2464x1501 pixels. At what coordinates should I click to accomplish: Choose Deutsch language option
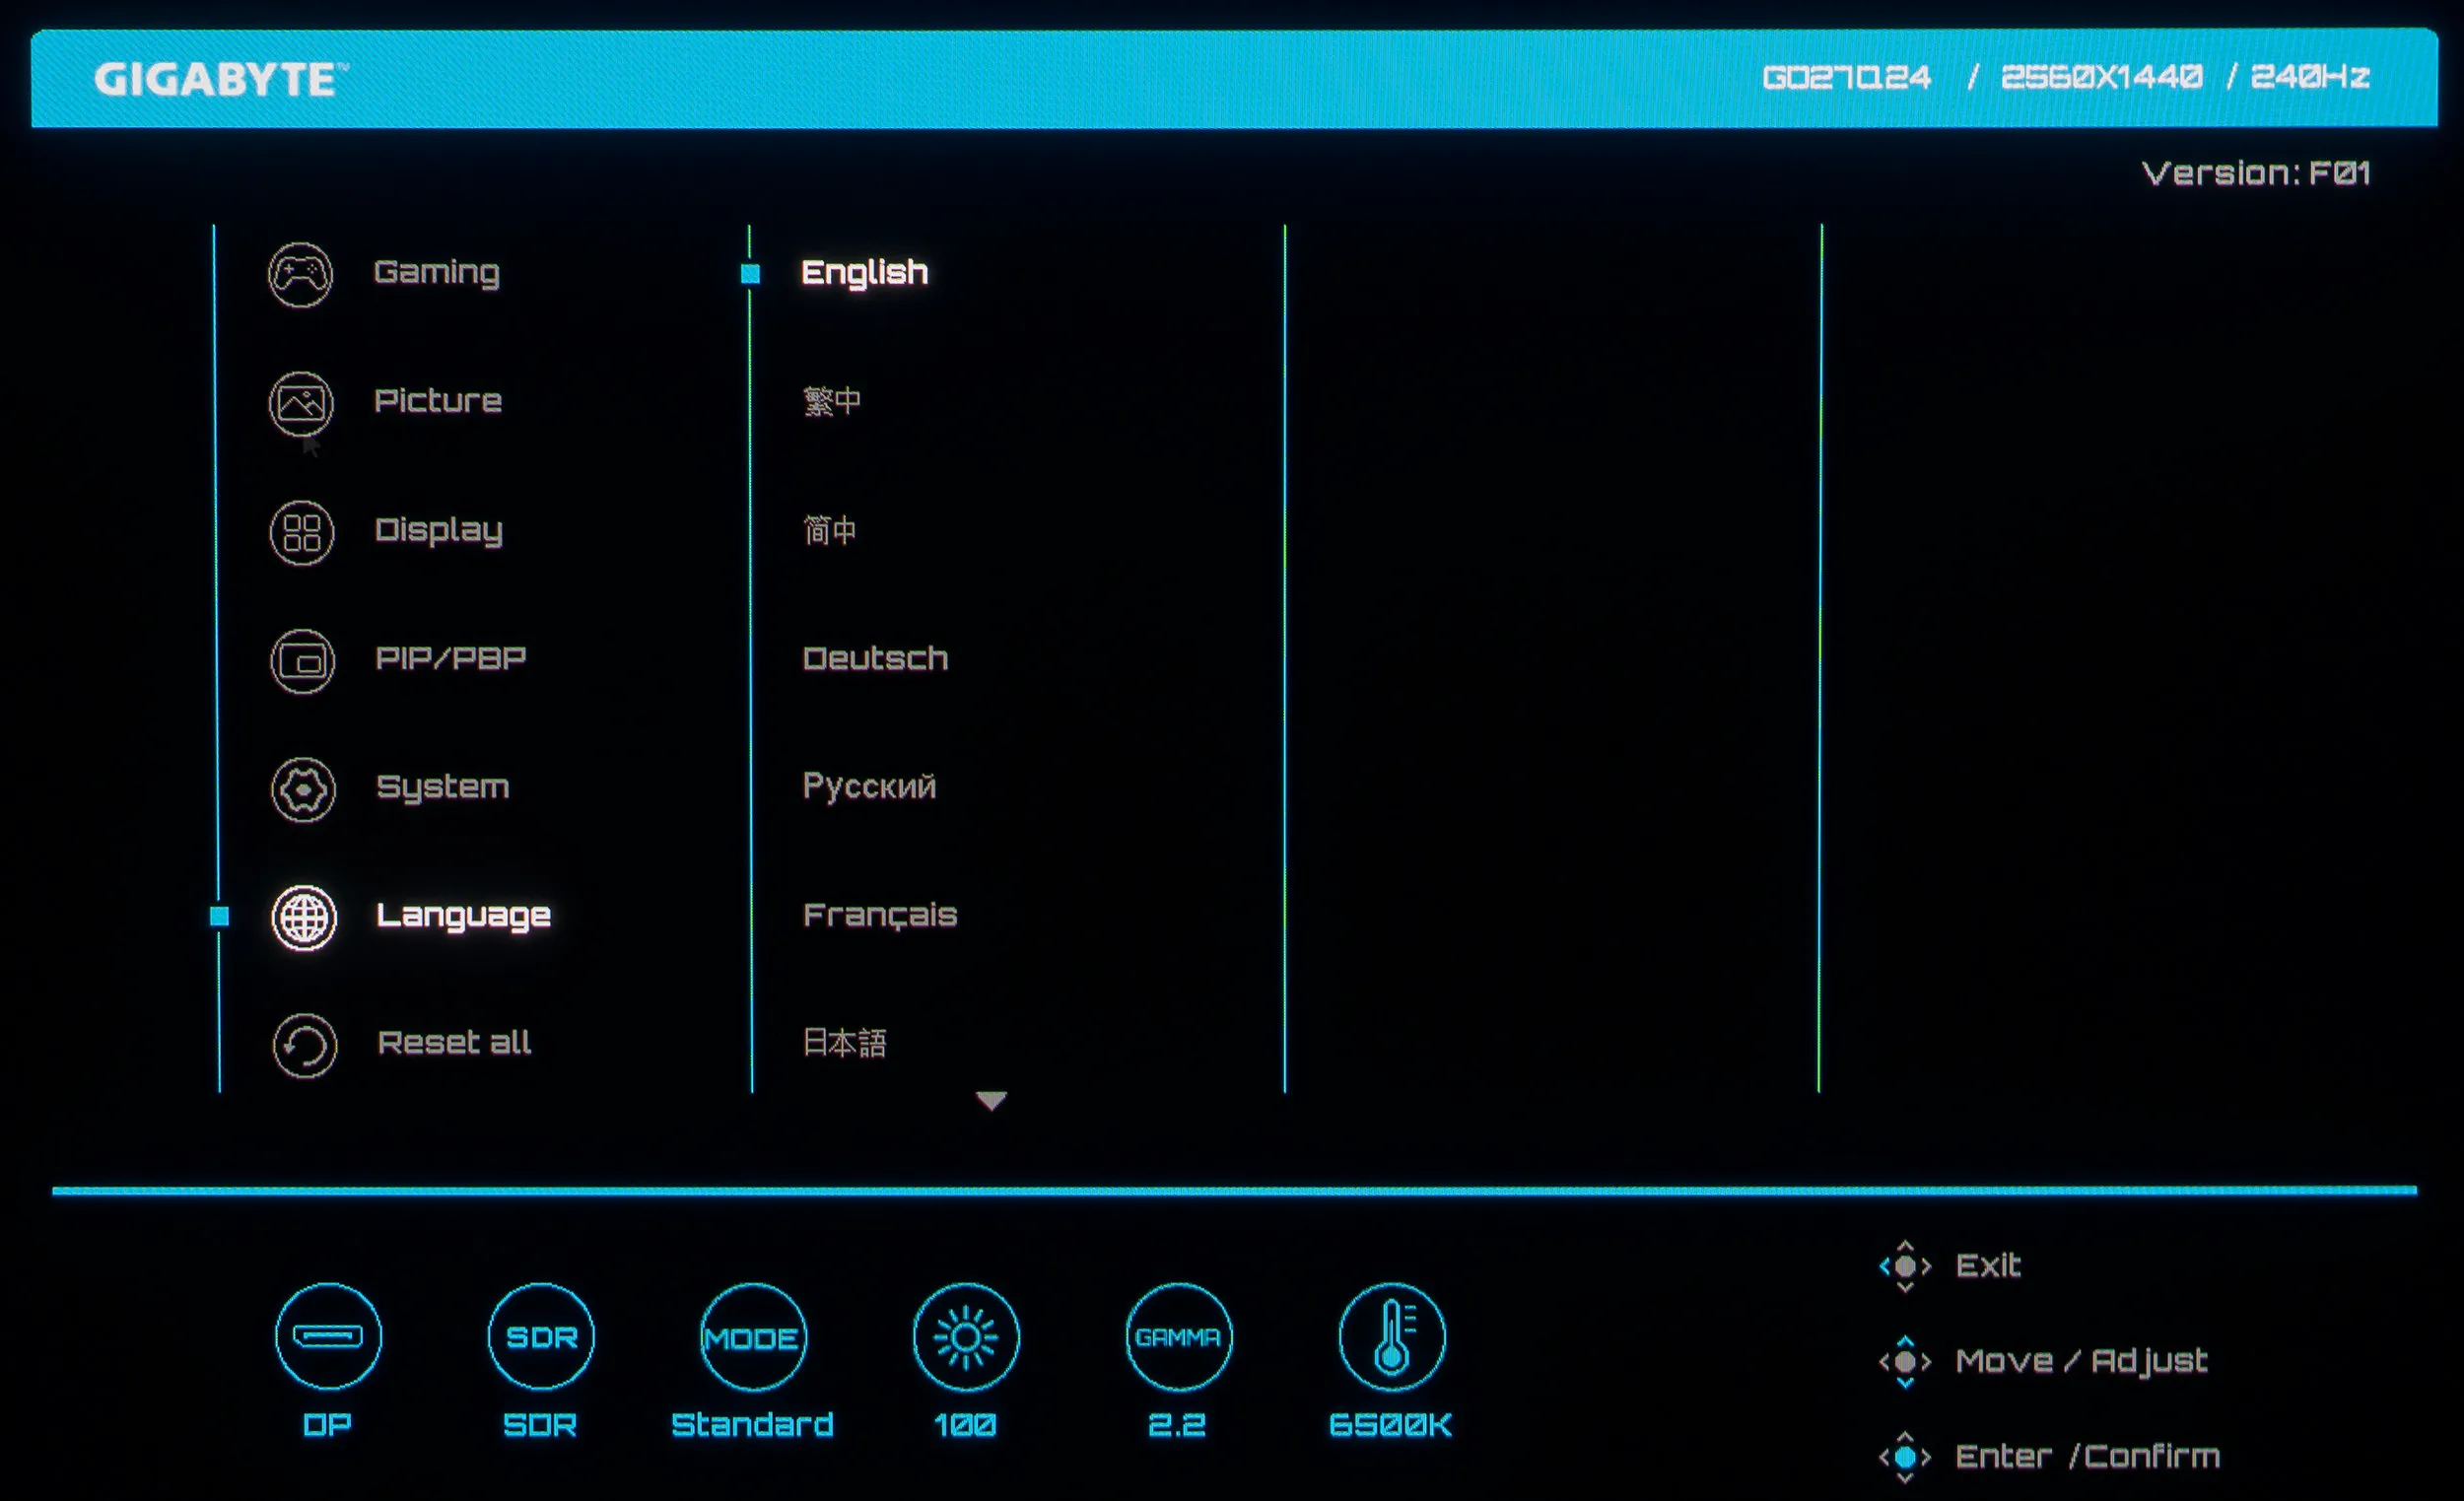coord(875,658)
